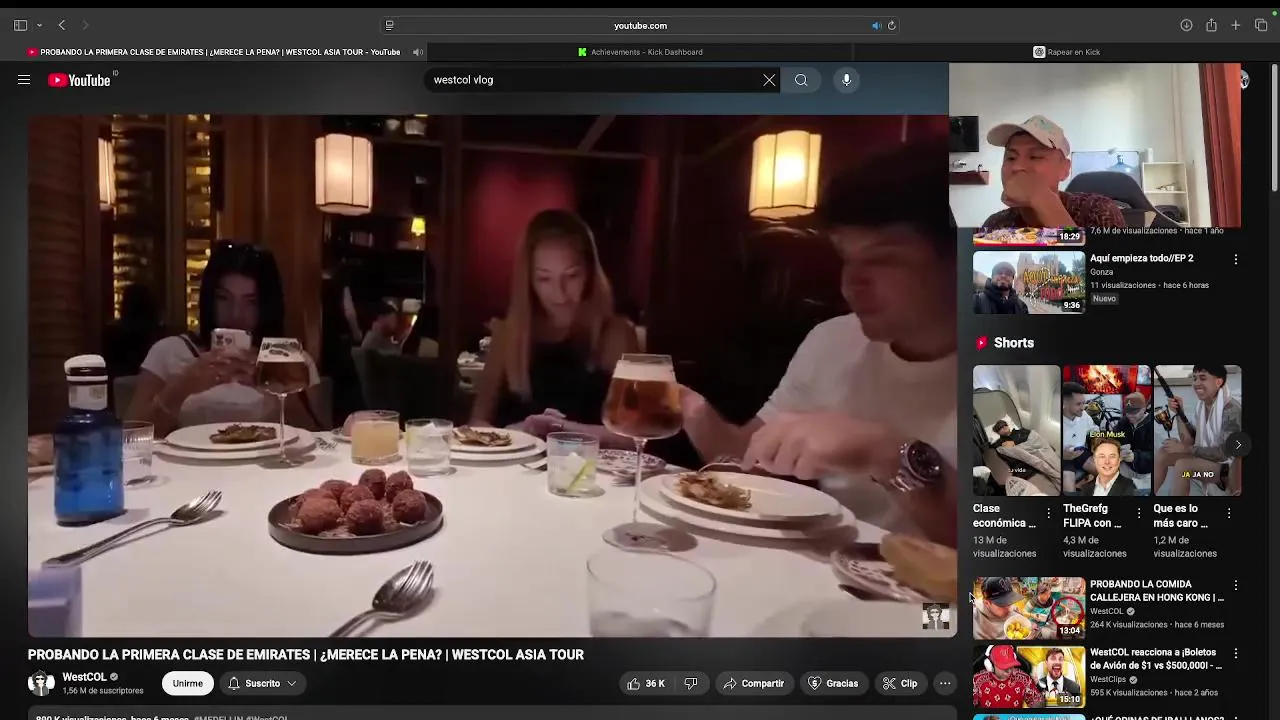The image size is (1280, 720).
Task: Click the Shorts logo icon
Action: coord(981,343)
